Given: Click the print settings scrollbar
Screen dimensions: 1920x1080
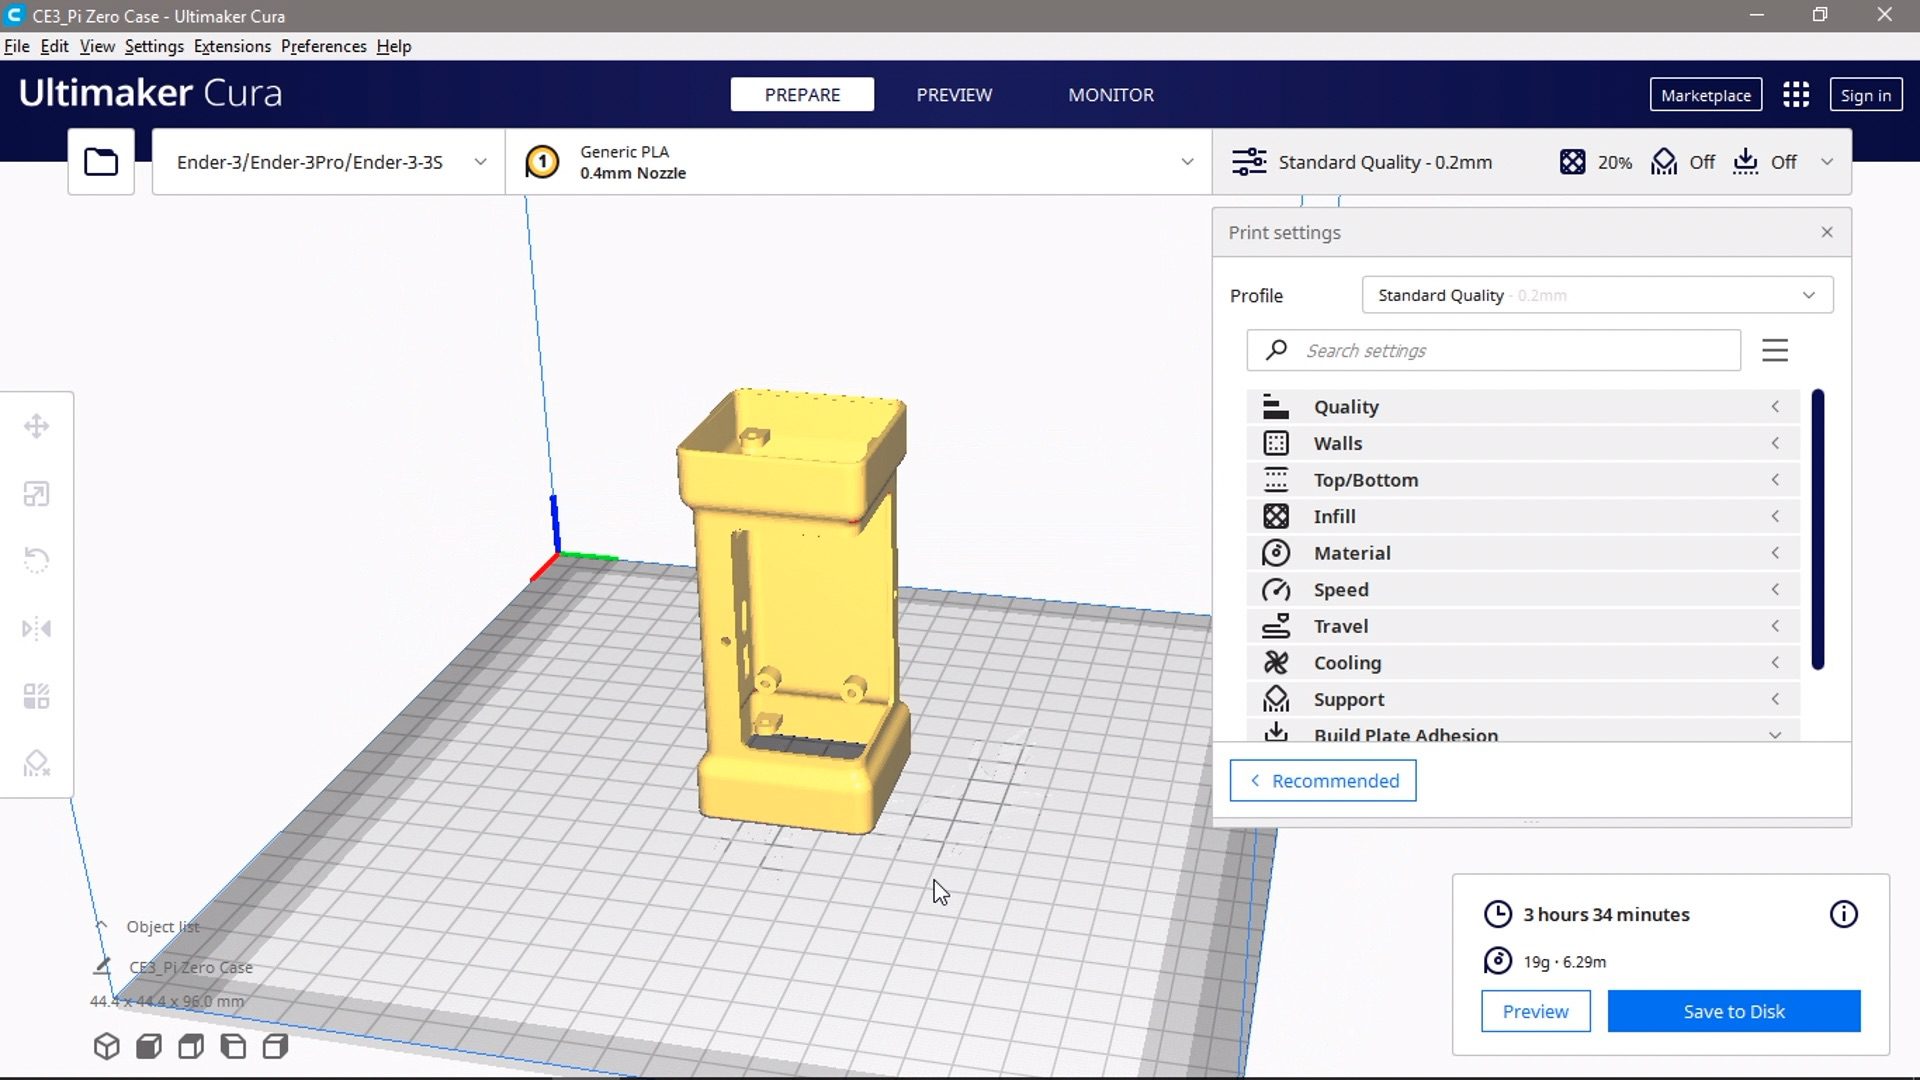Looking at the screenshot, I should point(1817,530).
